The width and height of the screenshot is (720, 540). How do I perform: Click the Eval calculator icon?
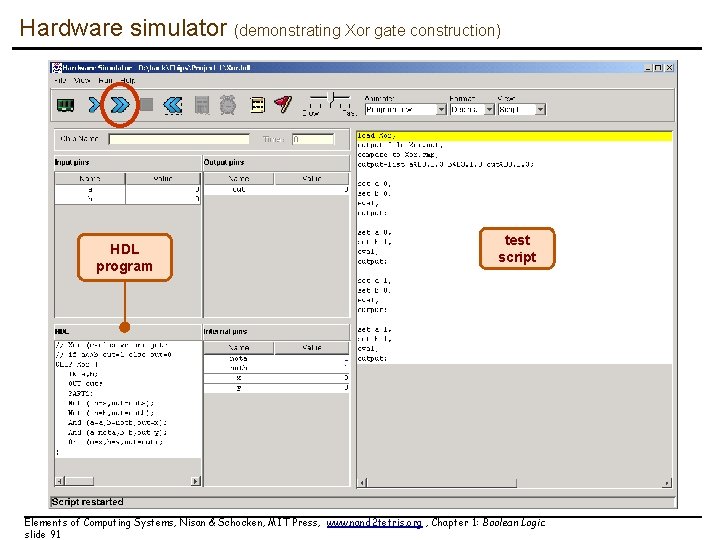[x=202, y=105]
